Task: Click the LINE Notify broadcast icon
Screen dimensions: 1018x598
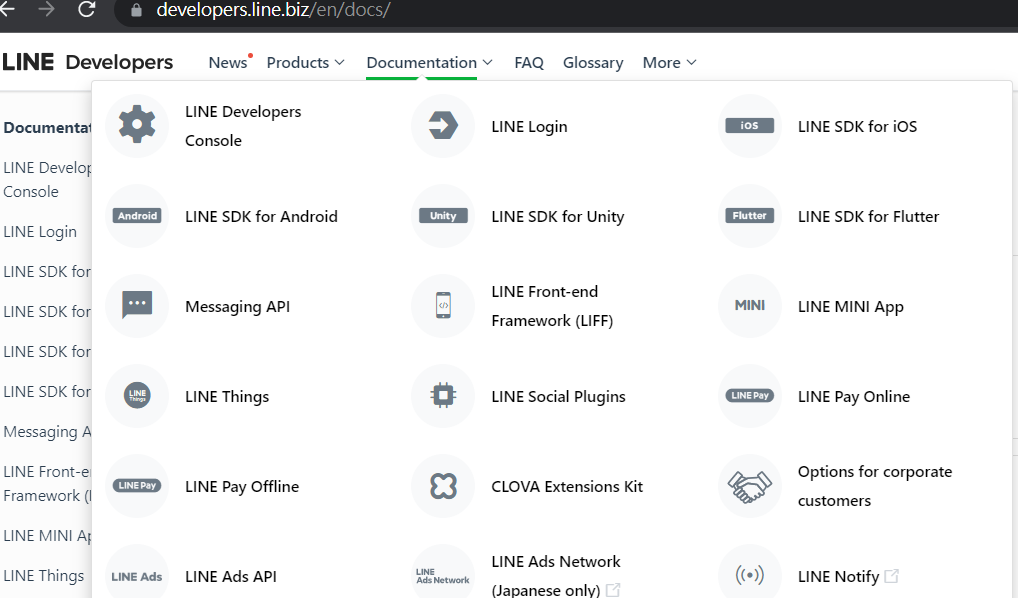Action: point(749,575)
